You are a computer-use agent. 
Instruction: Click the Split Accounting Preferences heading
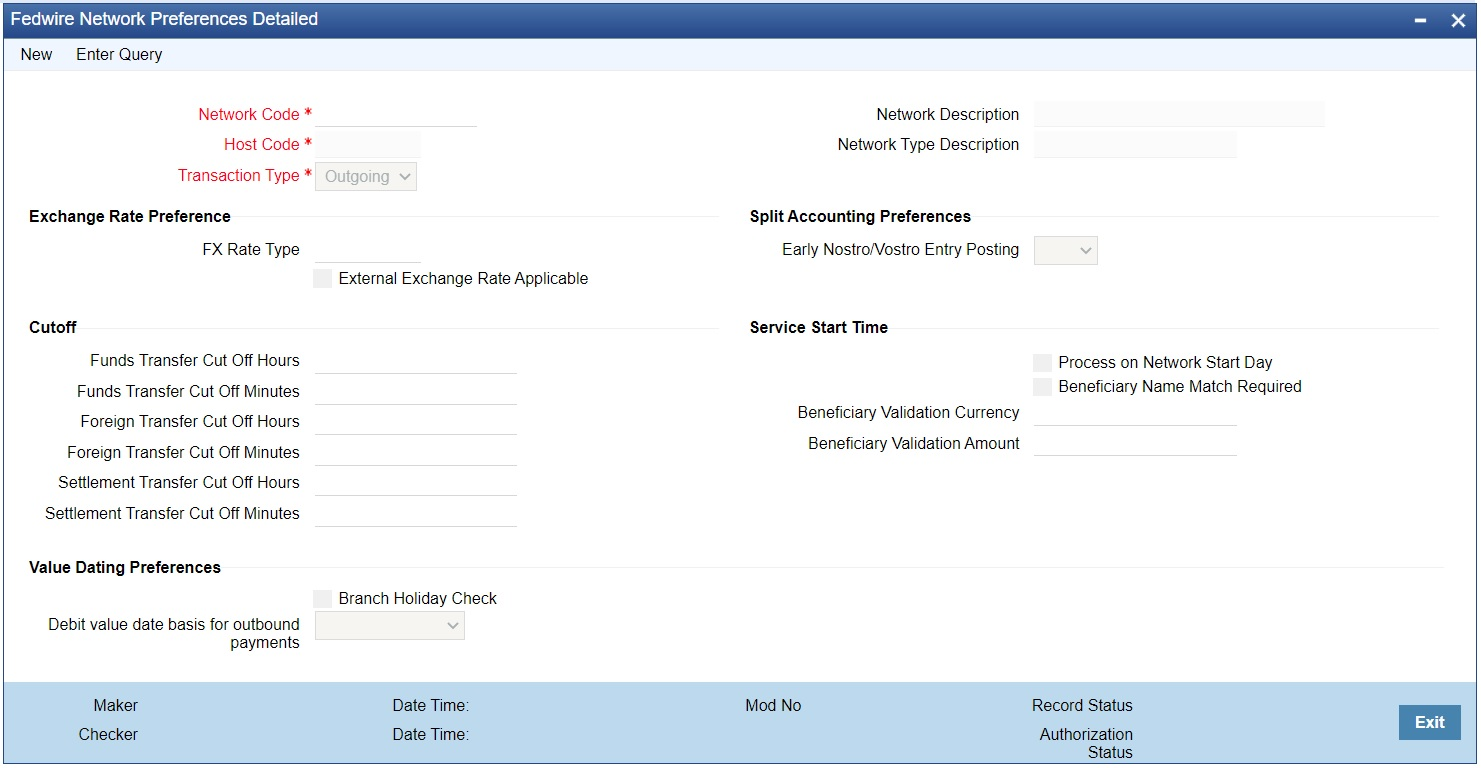coord(861,216)
